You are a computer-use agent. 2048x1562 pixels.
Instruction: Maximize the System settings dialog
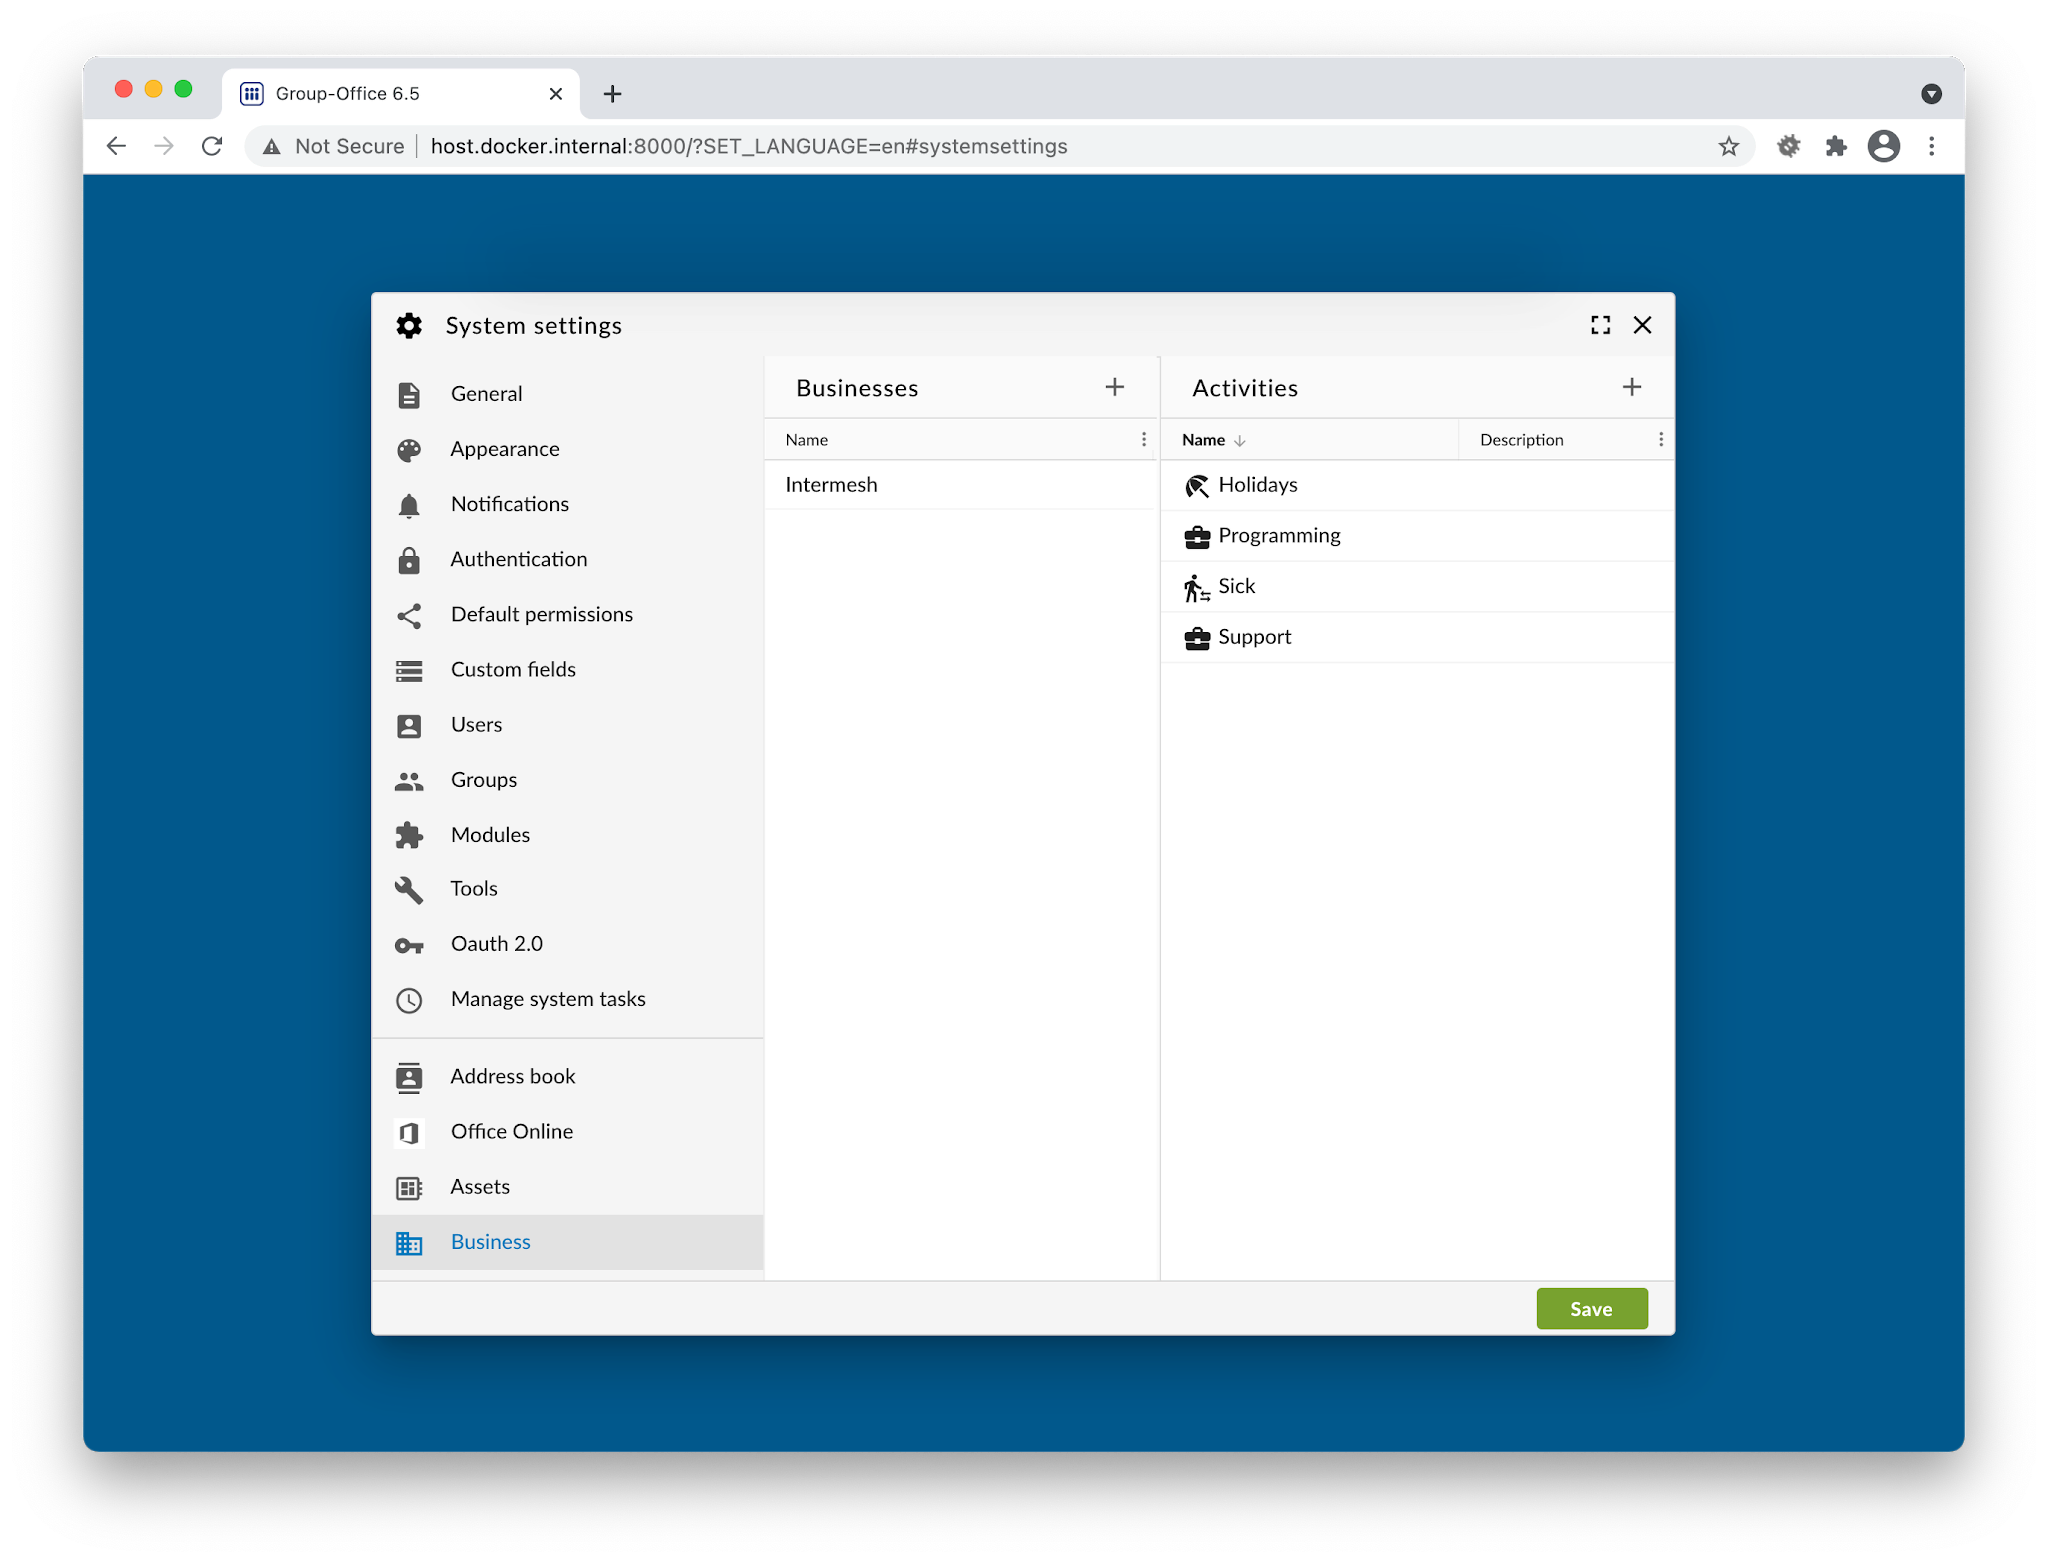click(1600, 325)
